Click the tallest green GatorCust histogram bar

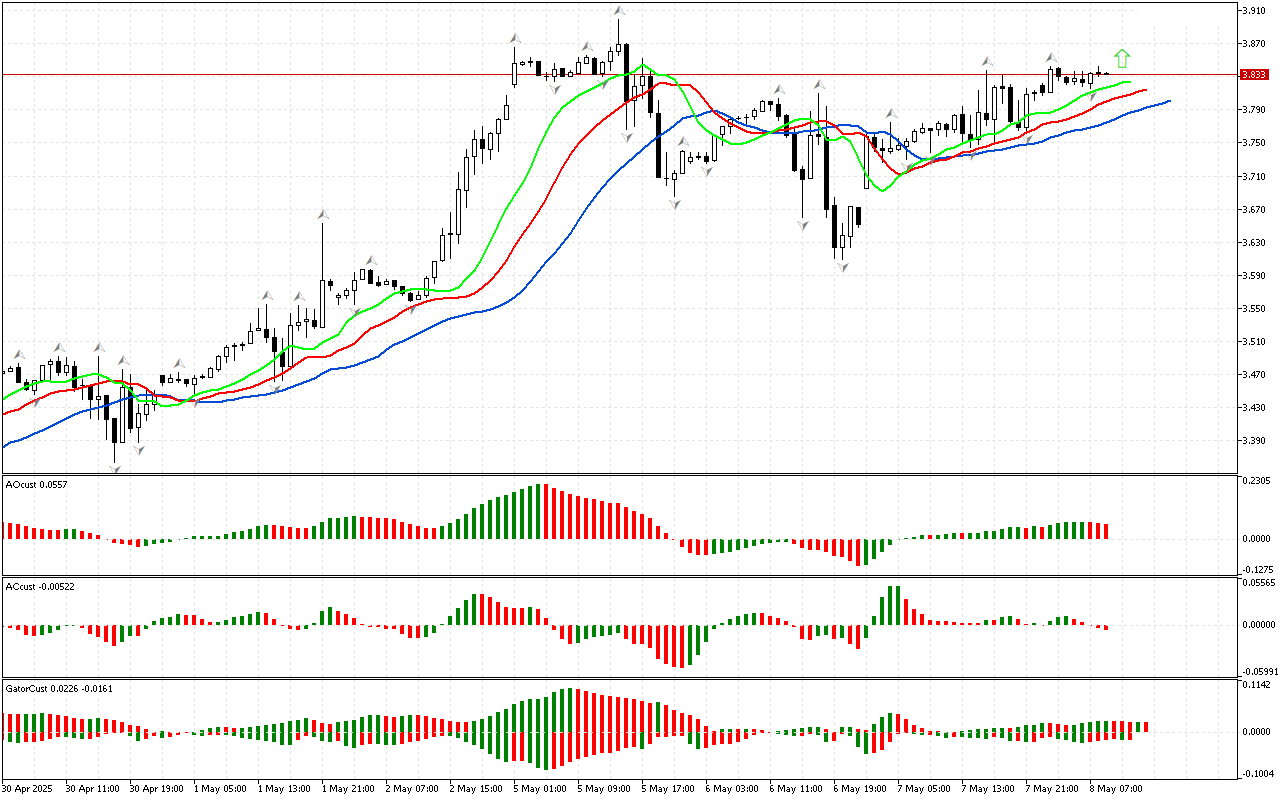click(571, 709)
